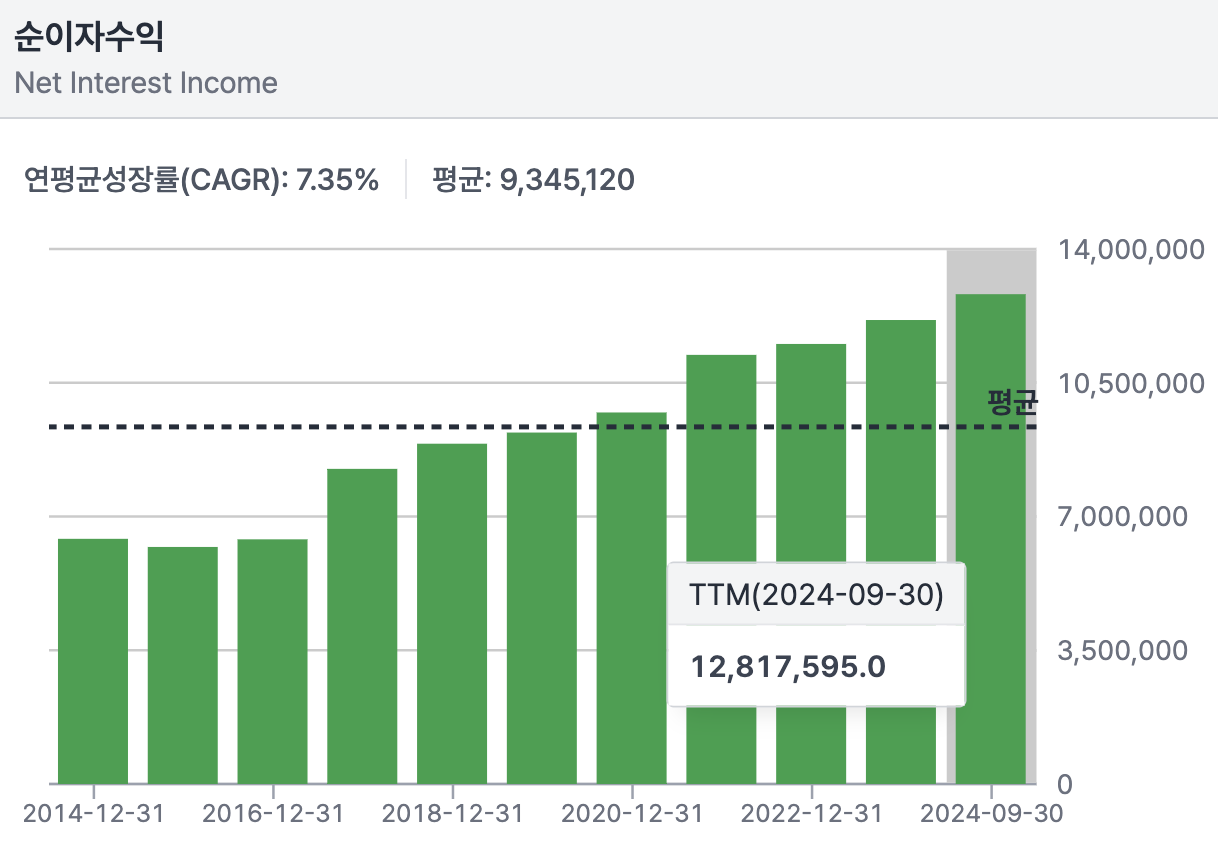Screen dimensions: 1218x854
Task: Click the 2014-12-31 green bar
Action: (x=93, y=660)
